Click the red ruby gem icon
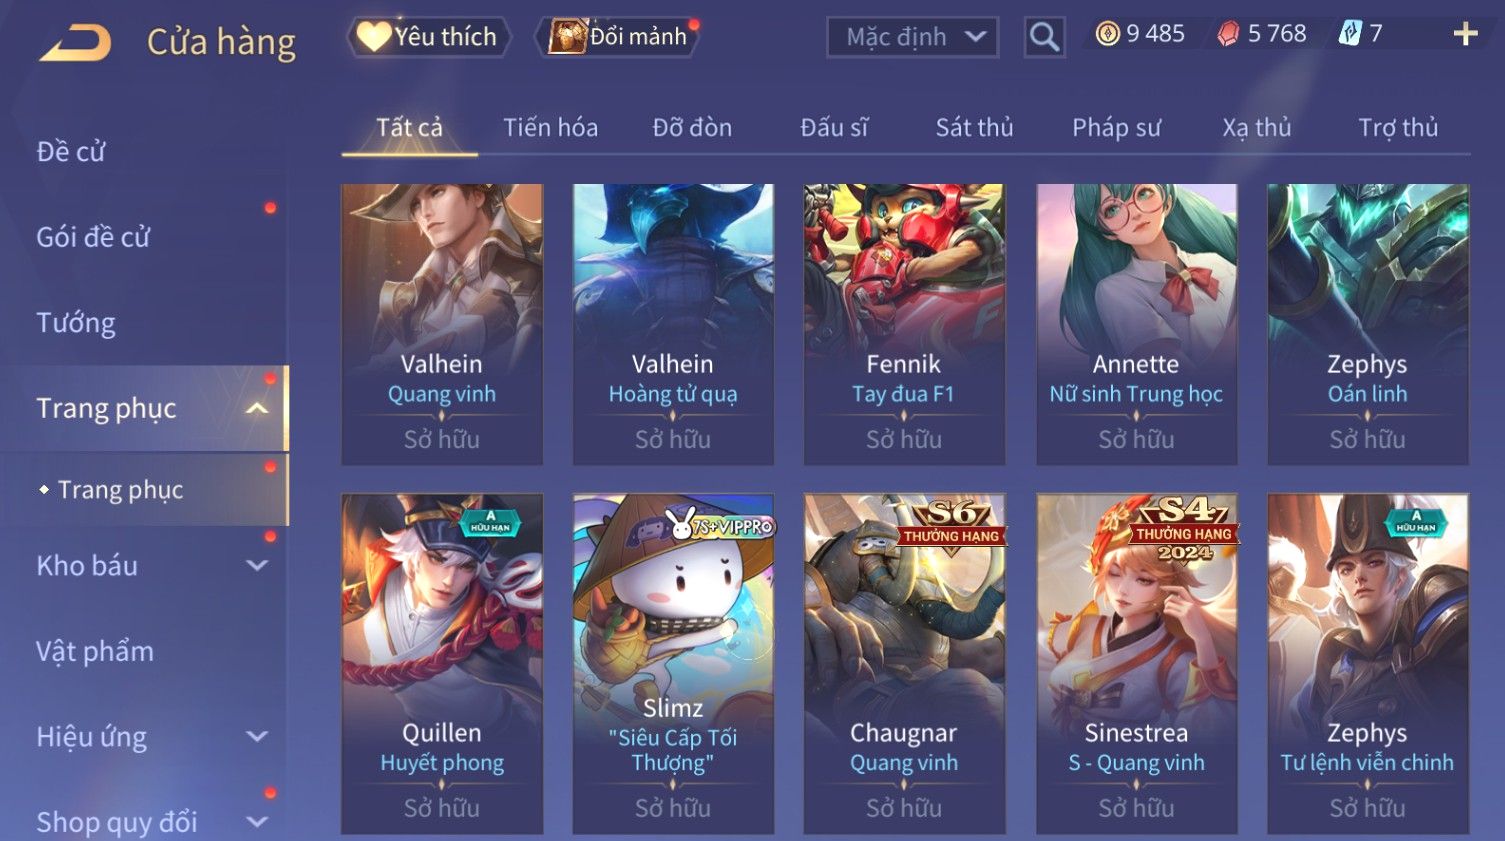The image size is (1505, 841). click(x=1228, y=34)
